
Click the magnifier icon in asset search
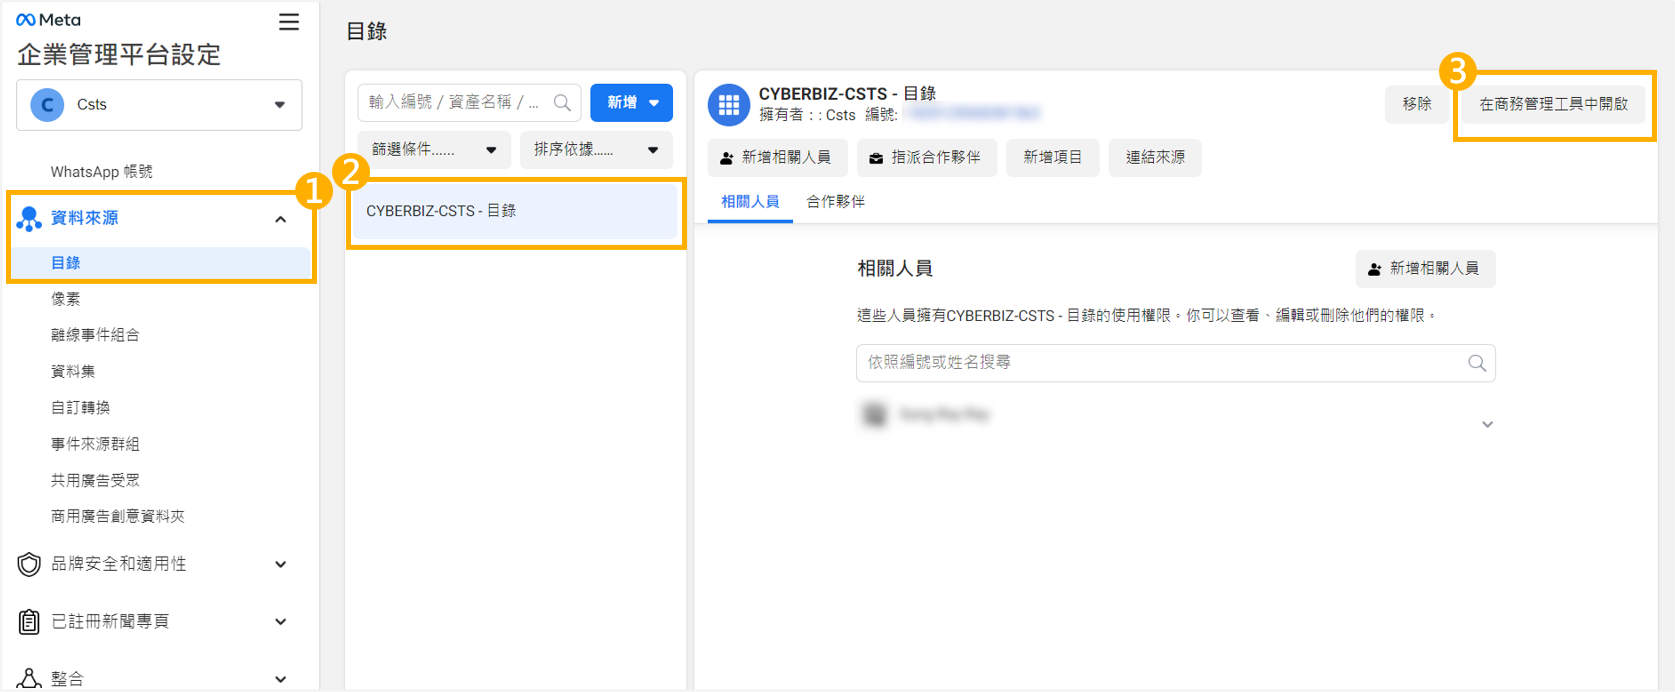point(562,102)
